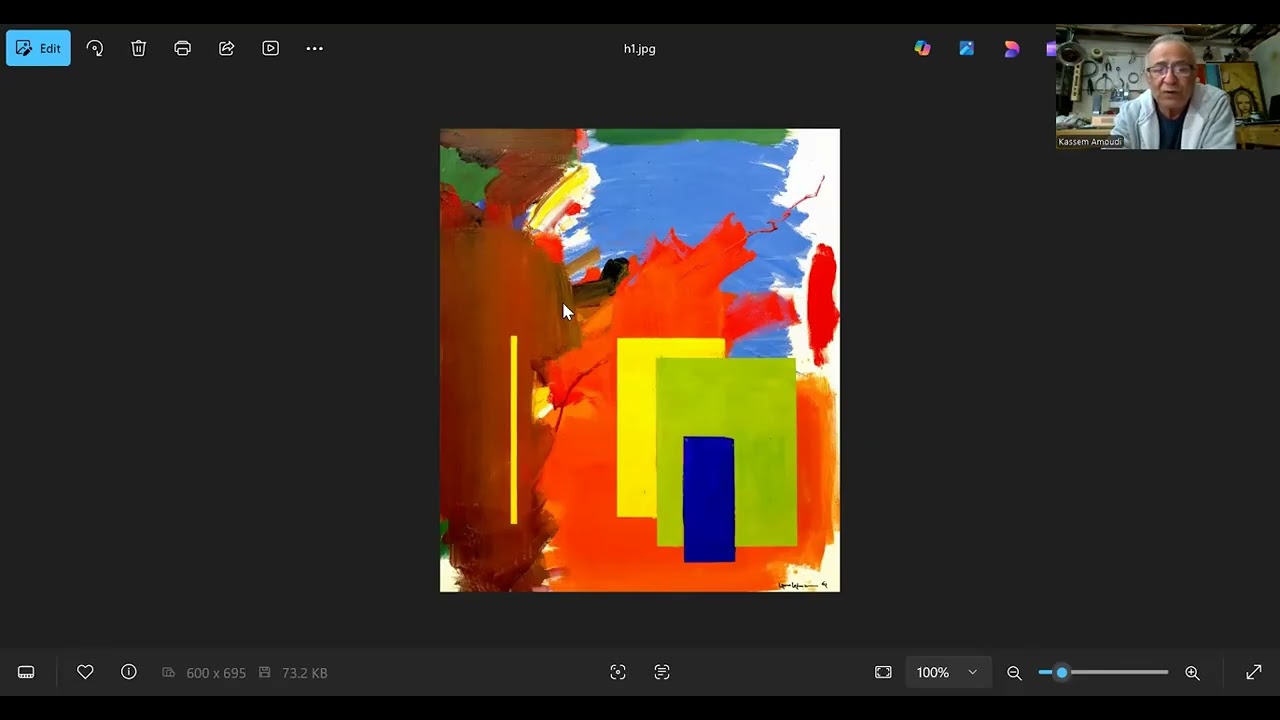
Task: Rotate the image
Action: (x=95, y=48)
